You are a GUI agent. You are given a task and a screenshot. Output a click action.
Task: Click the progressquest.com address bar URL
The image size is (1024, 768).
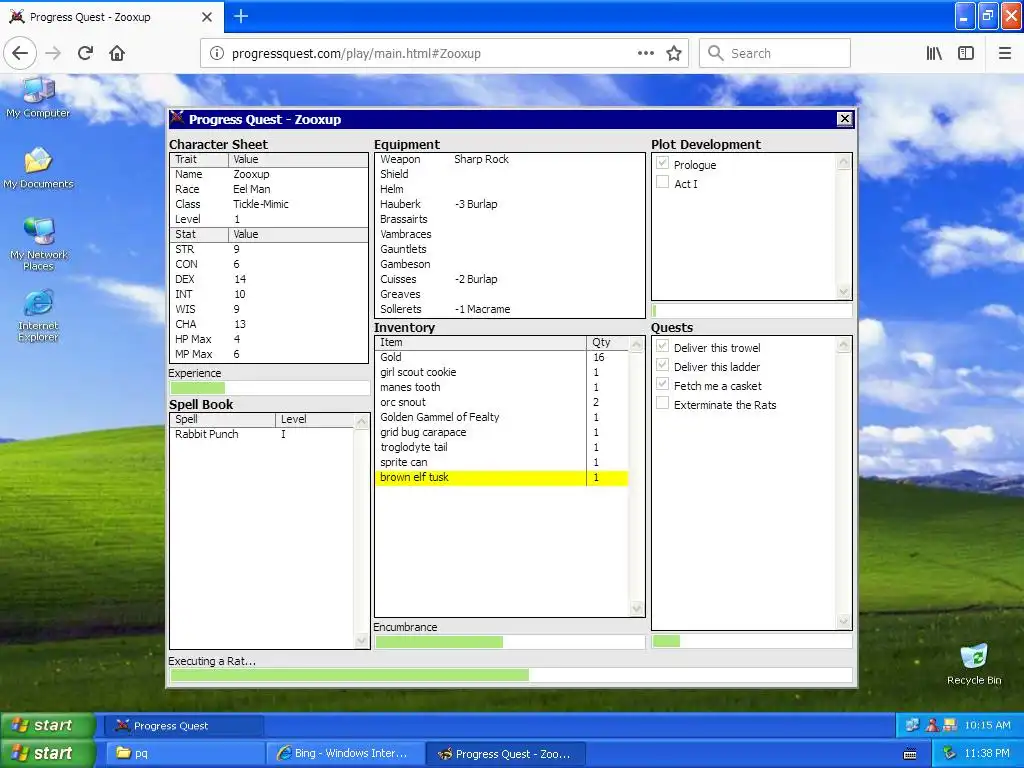click(356, 54)
